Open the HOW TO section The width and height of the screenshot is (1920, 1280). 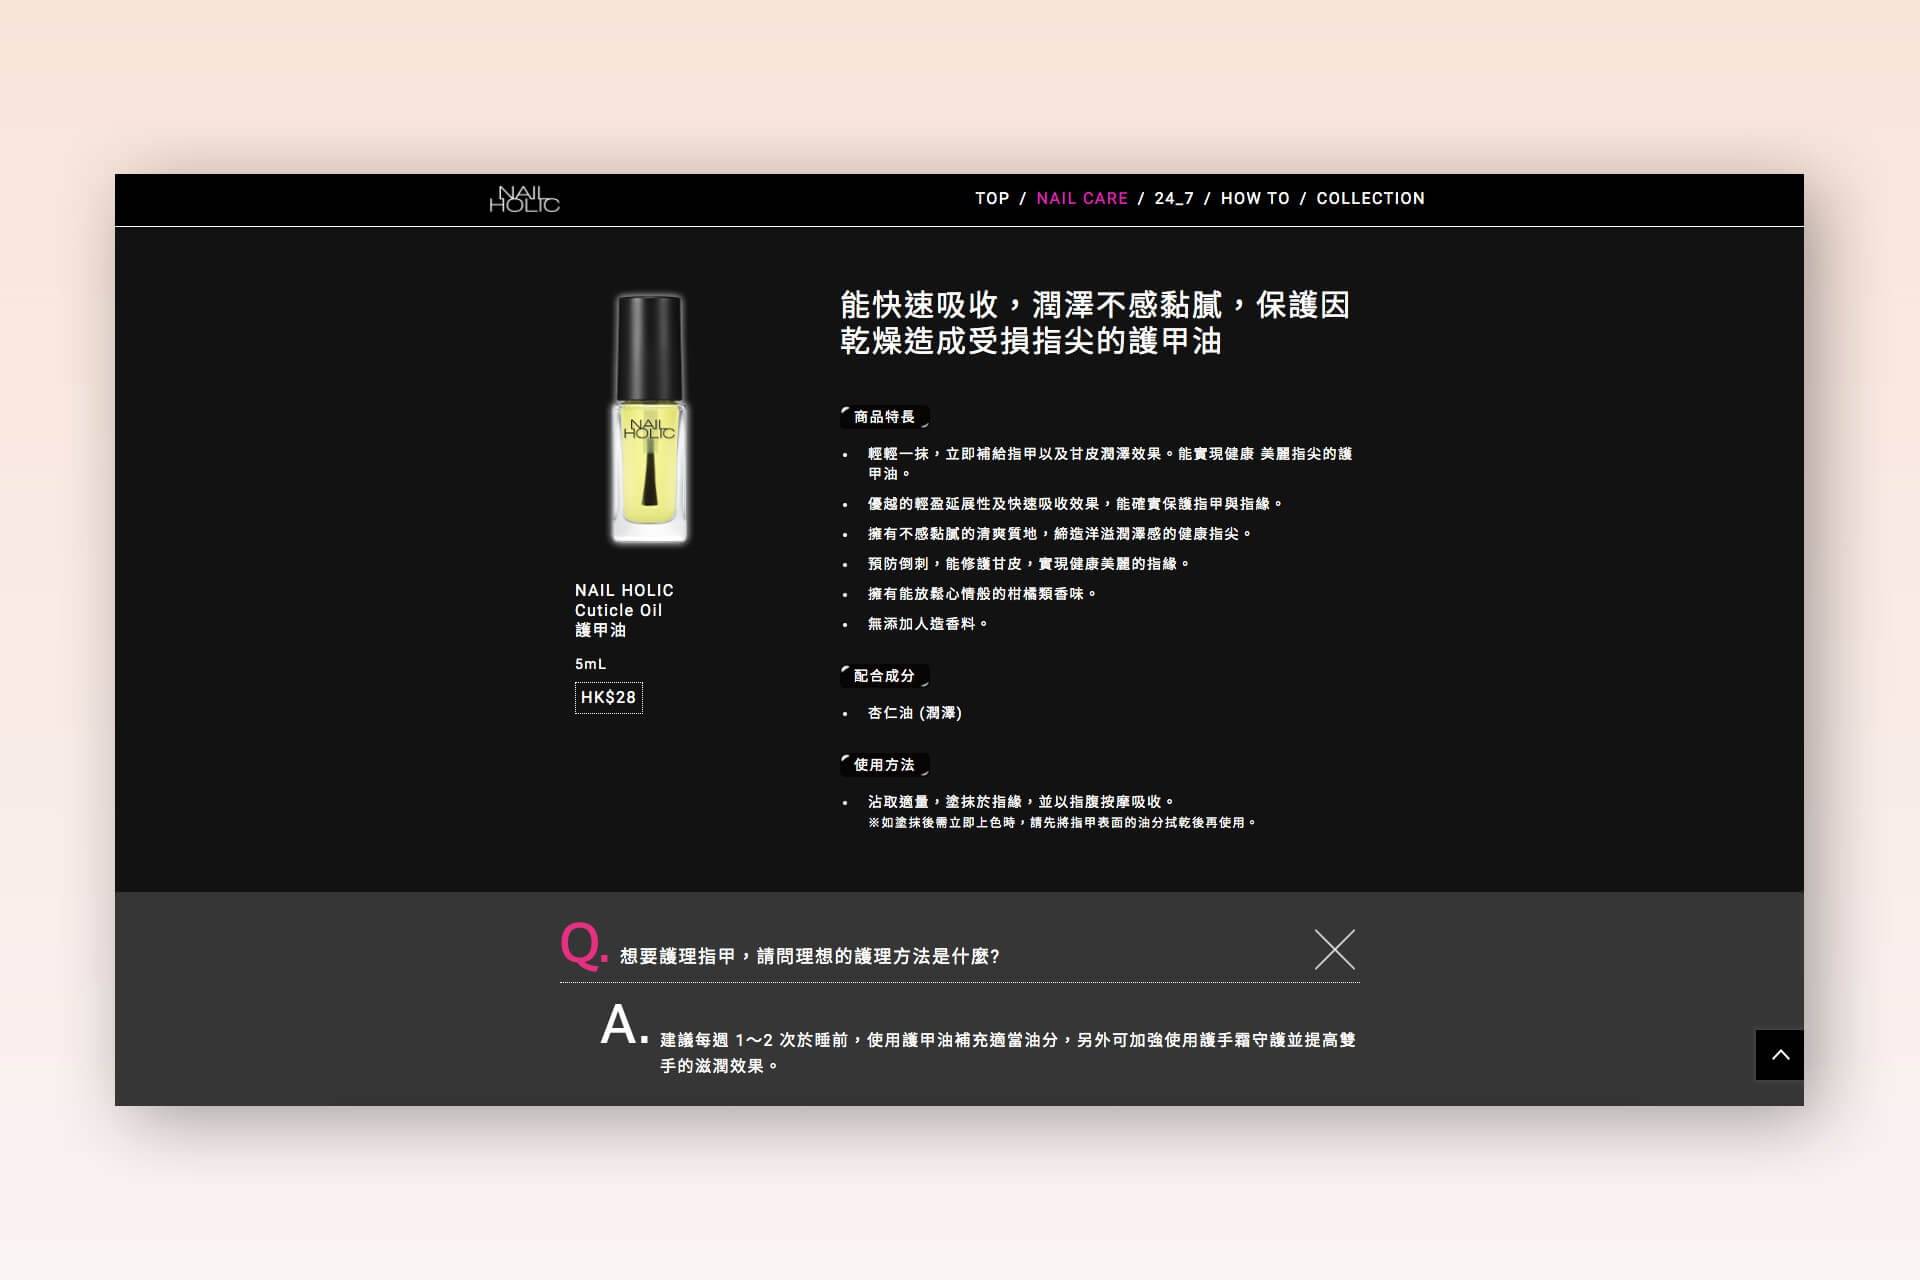tap(1255, 199)
